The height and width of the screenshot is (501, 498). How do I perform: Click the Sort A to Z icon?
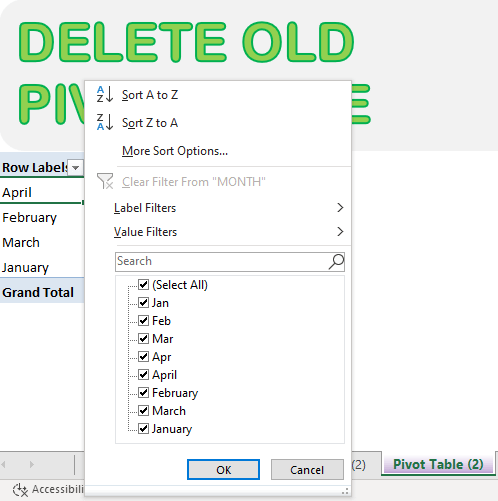click(x=105, y=94)
